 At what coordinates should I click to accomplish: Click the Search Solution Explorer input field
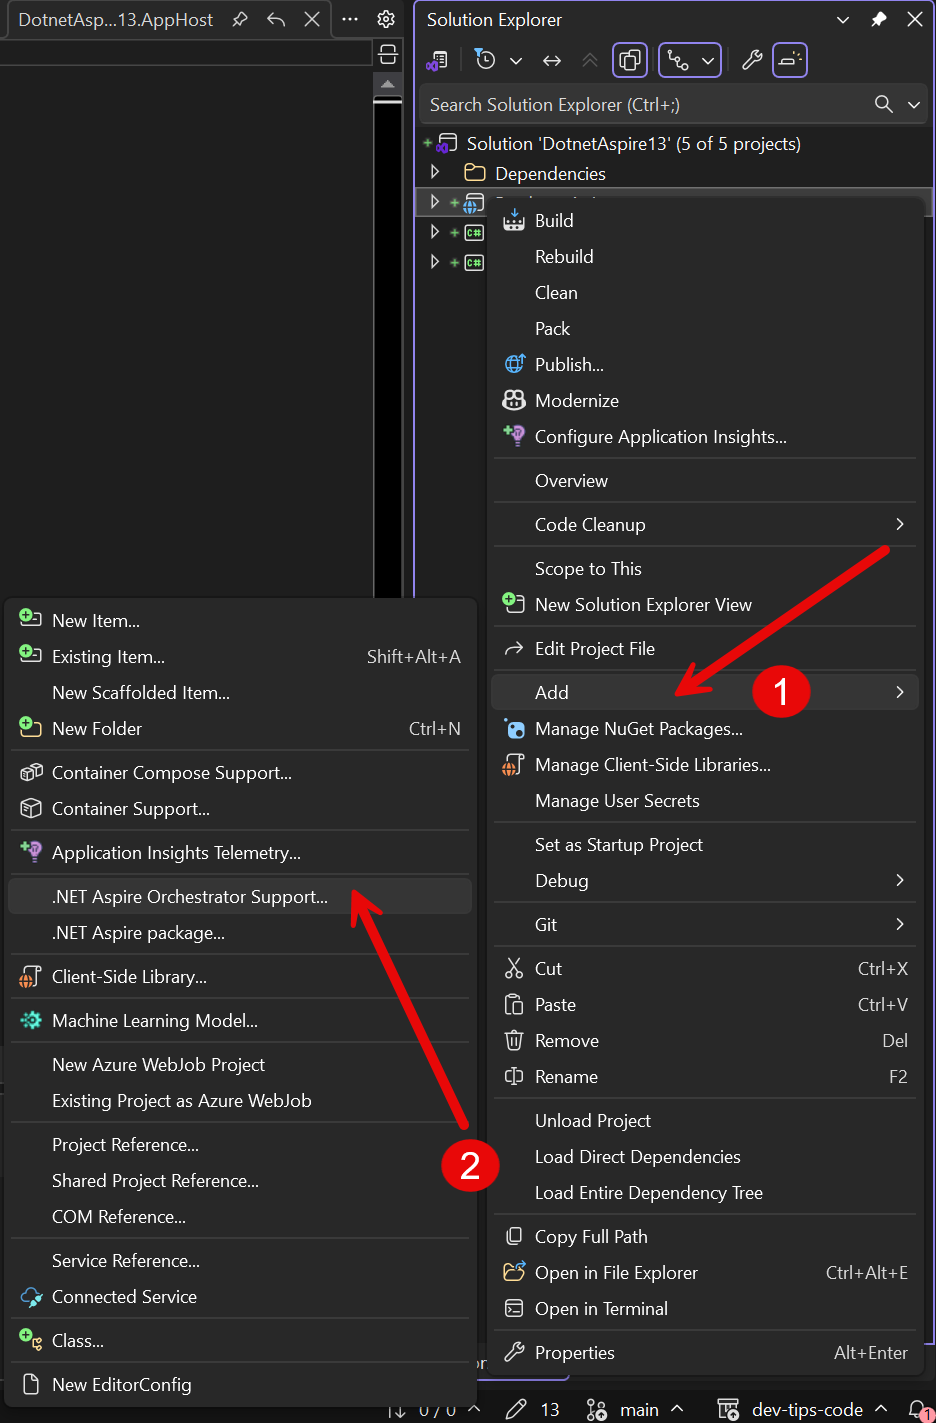[x=640, y=104]
